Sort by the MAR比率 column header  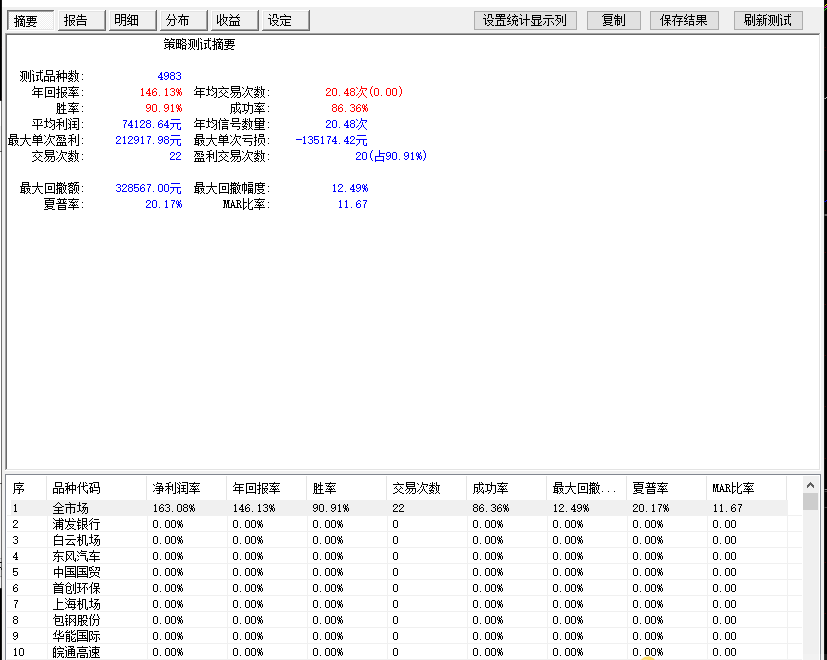[x=746, y=488]
